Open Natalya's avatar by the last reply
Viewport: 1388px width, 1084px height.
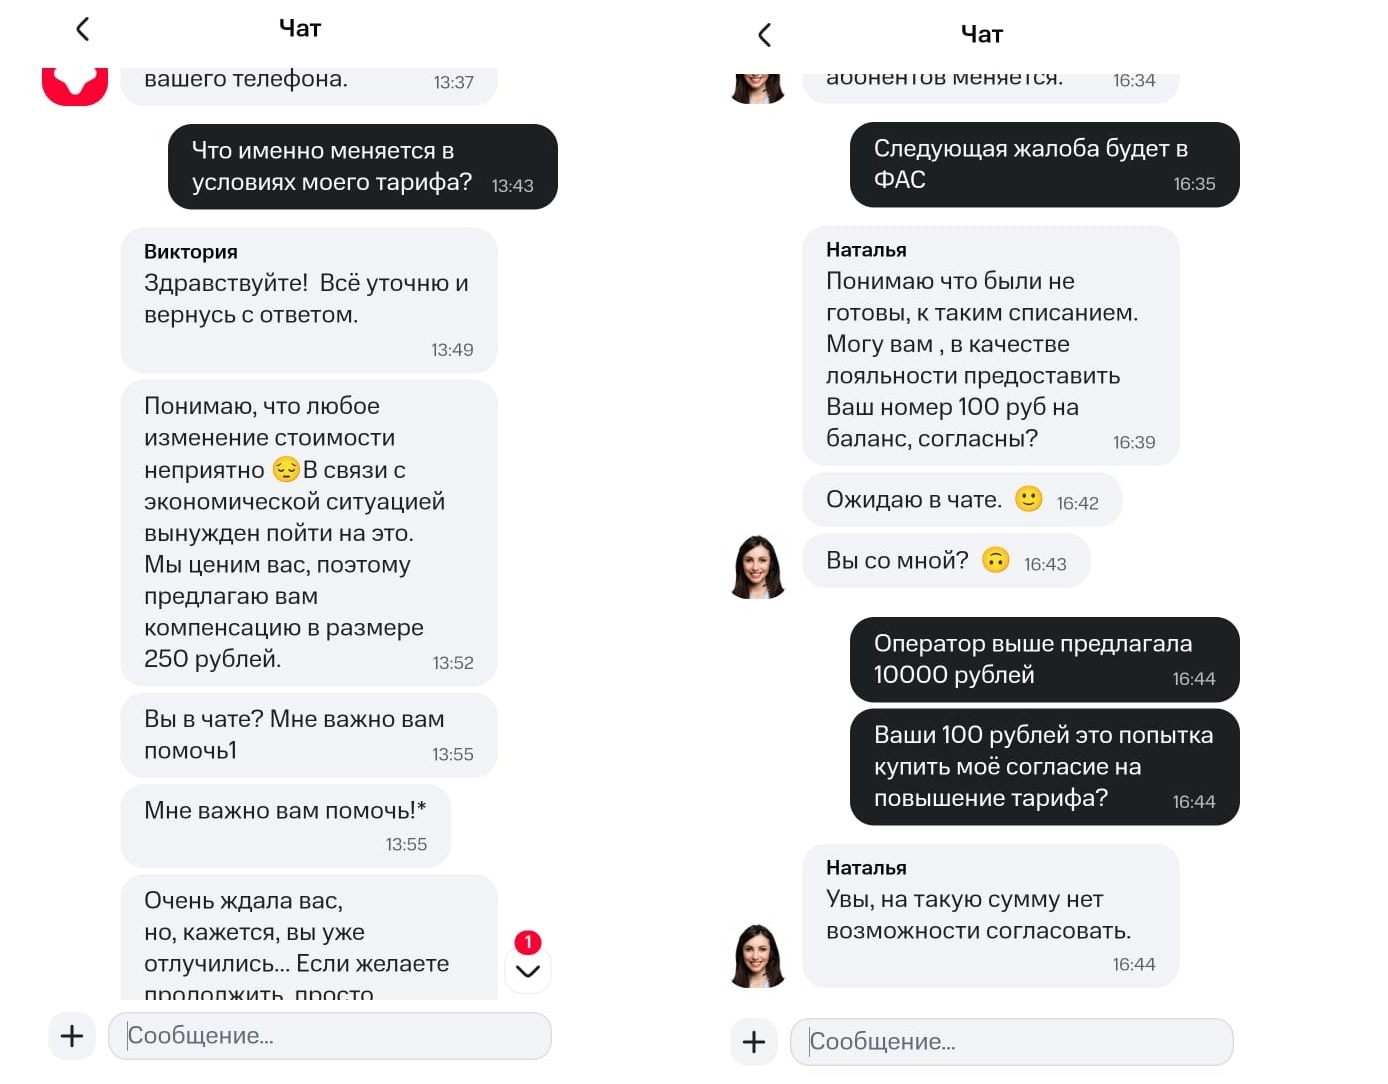click(760, 956)
